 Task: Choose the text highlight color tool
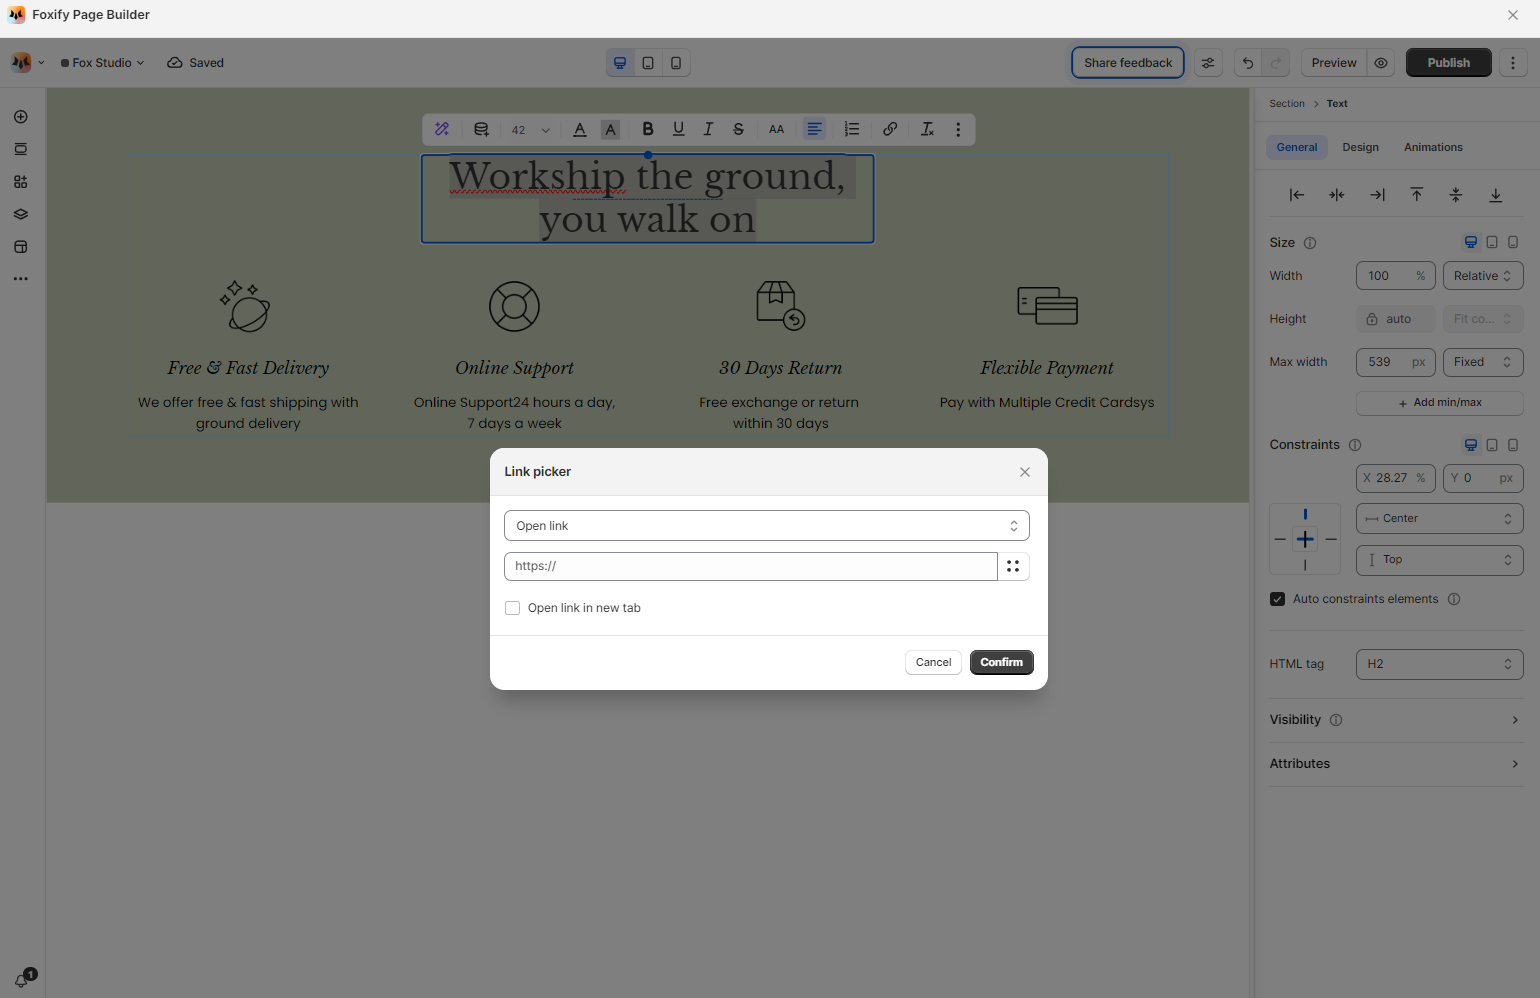pyautogui.click(x=611, y=129)
